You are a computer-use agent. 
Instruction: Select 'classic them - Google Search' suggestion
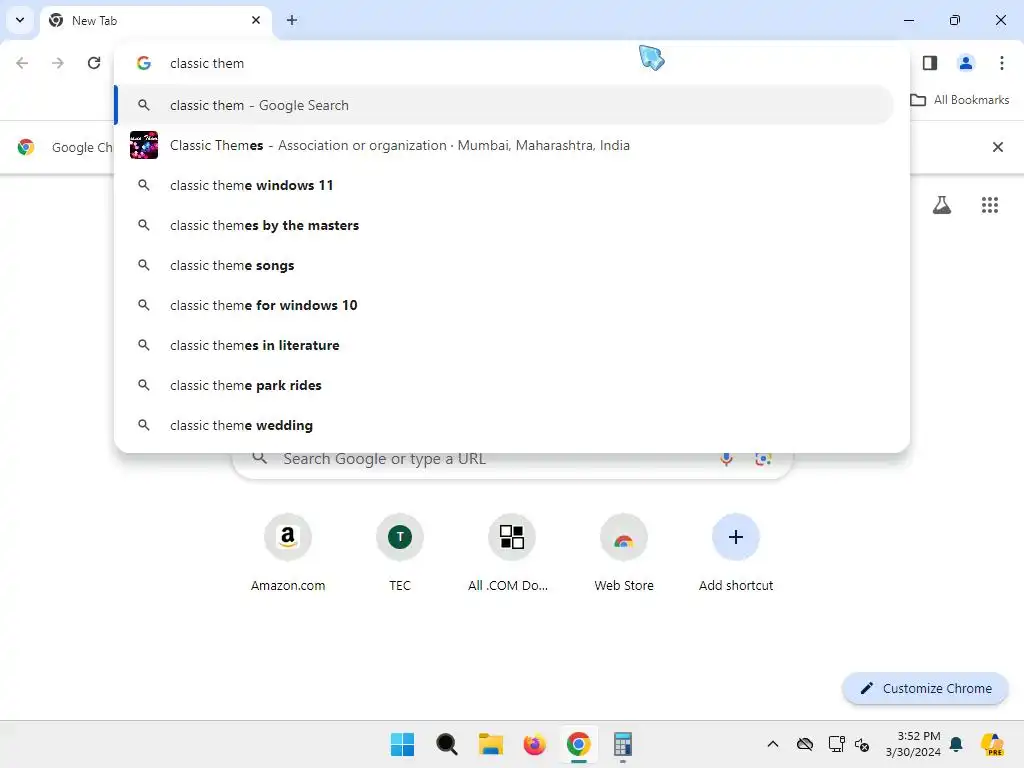tap(504, 105)
